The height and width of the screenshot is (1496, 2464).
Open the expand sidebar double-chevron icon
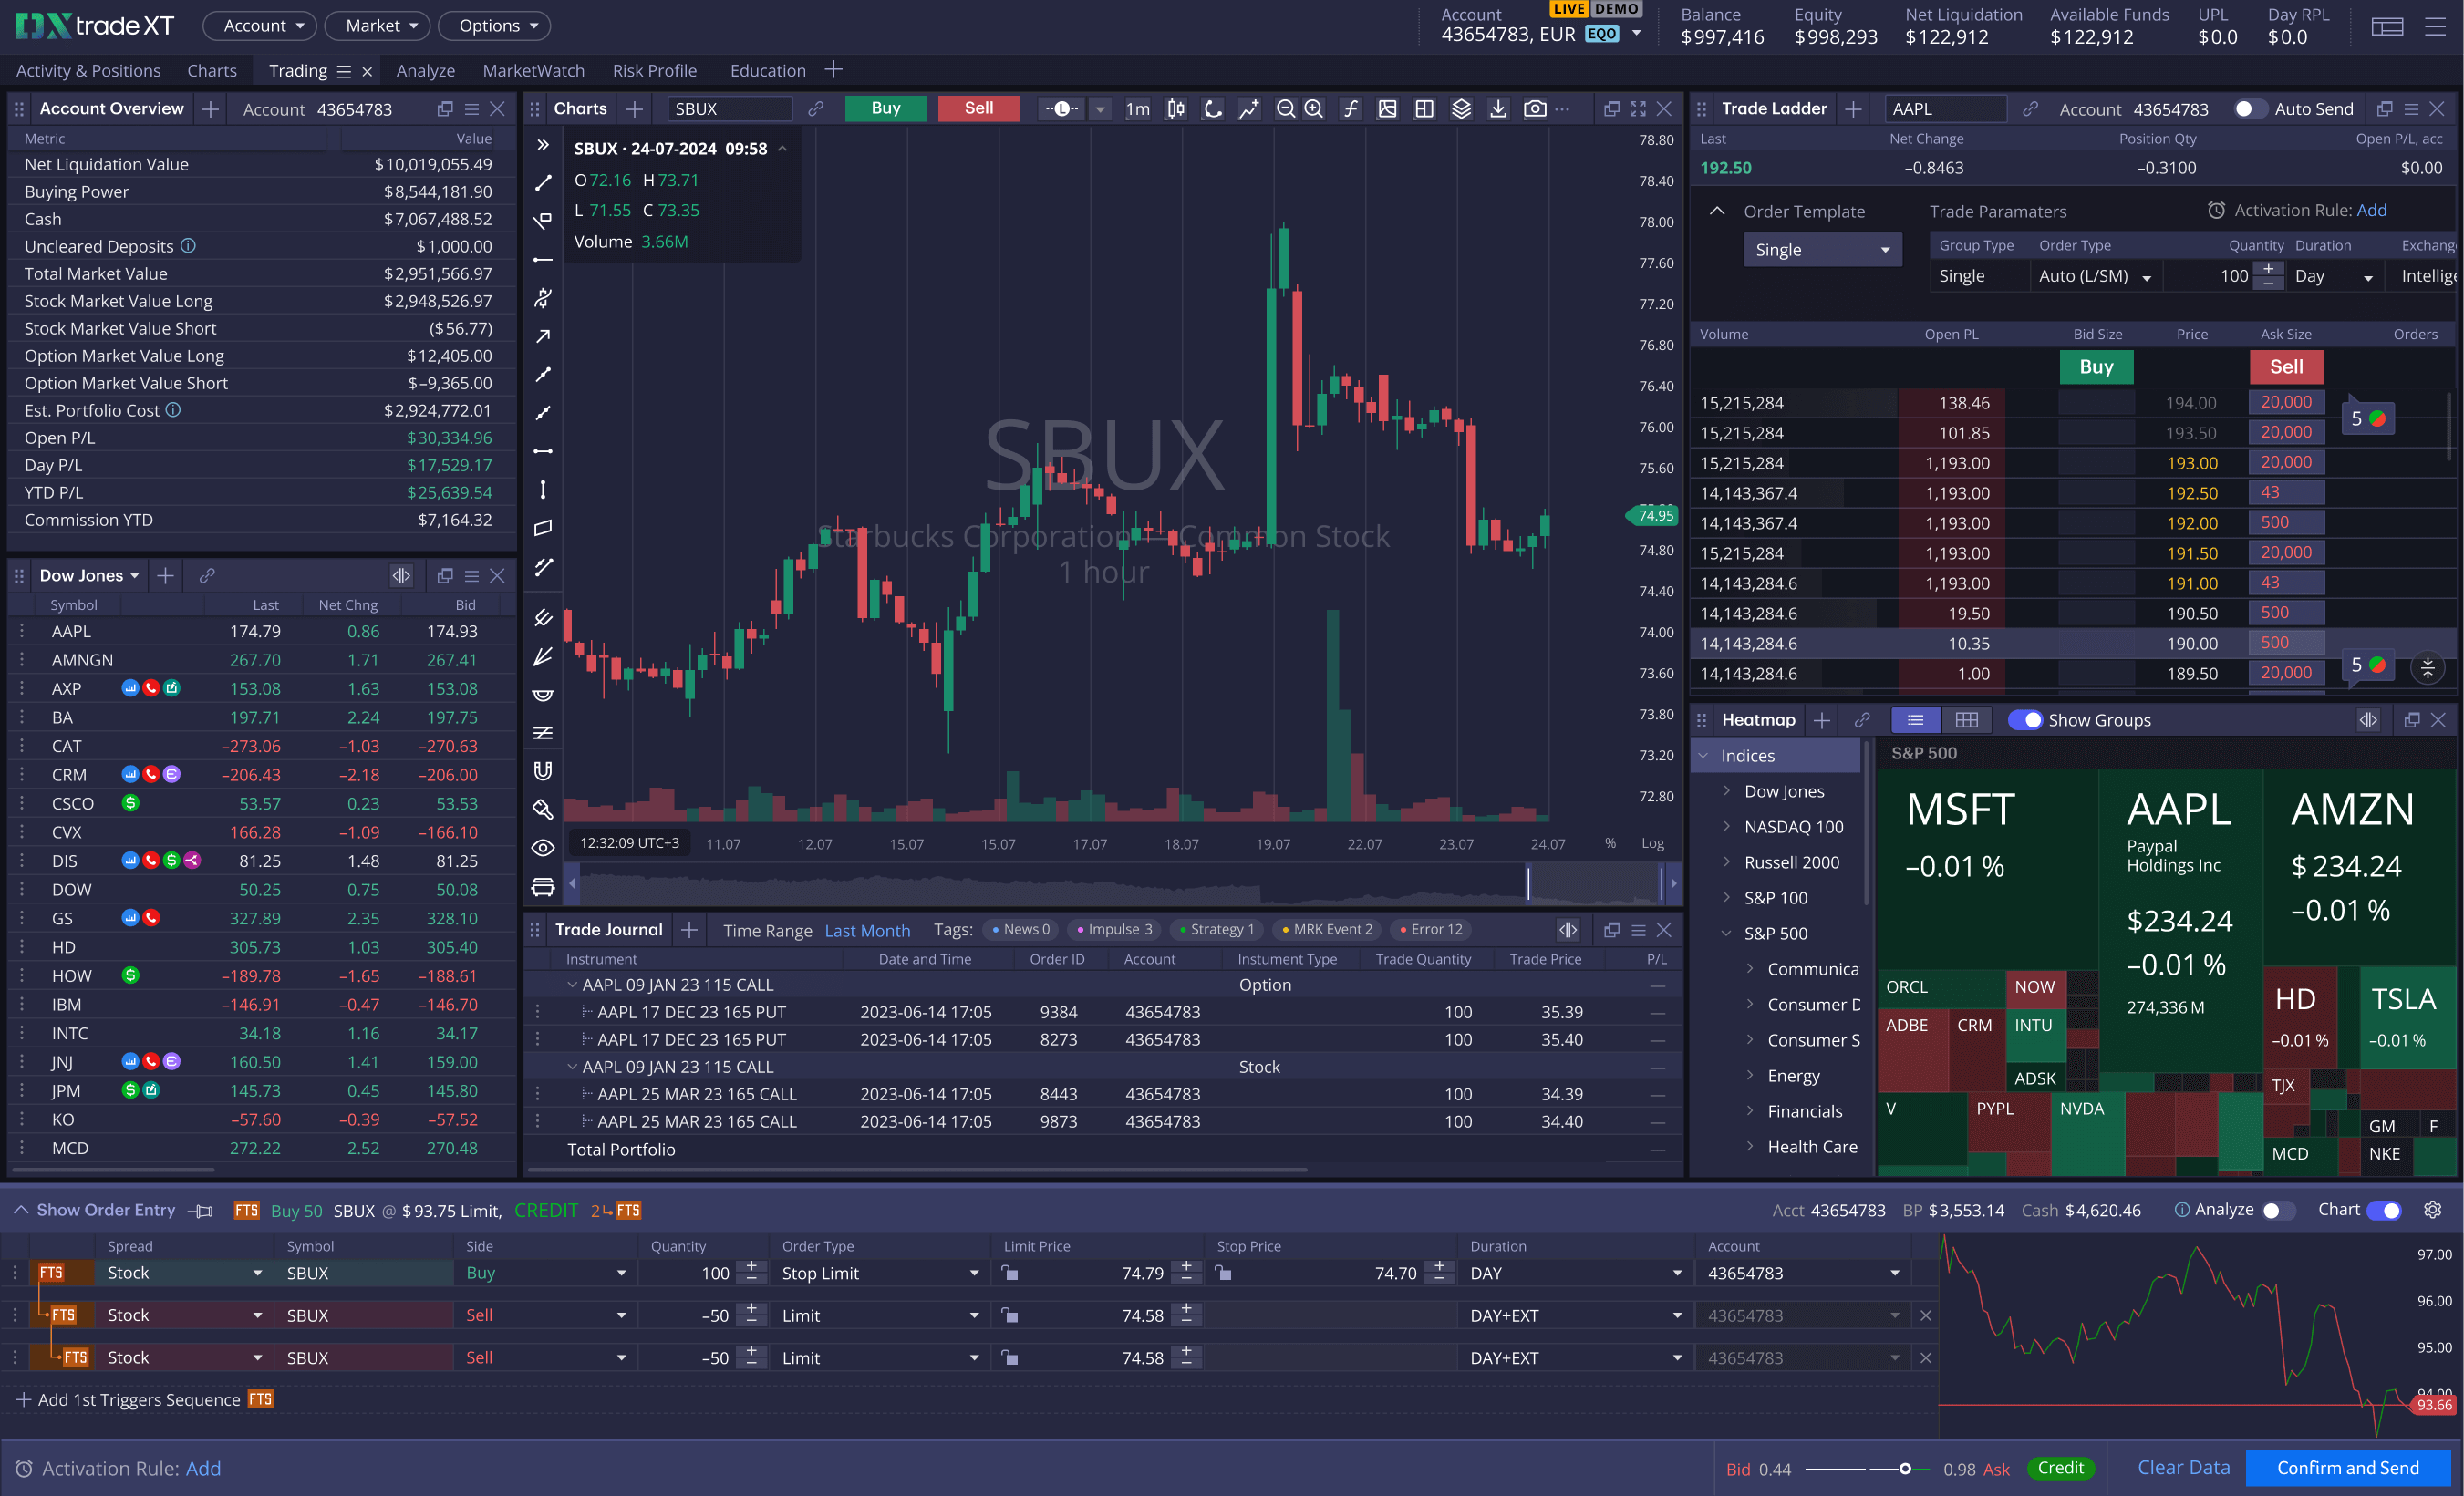pyautogui.click(x=543, y=145)
